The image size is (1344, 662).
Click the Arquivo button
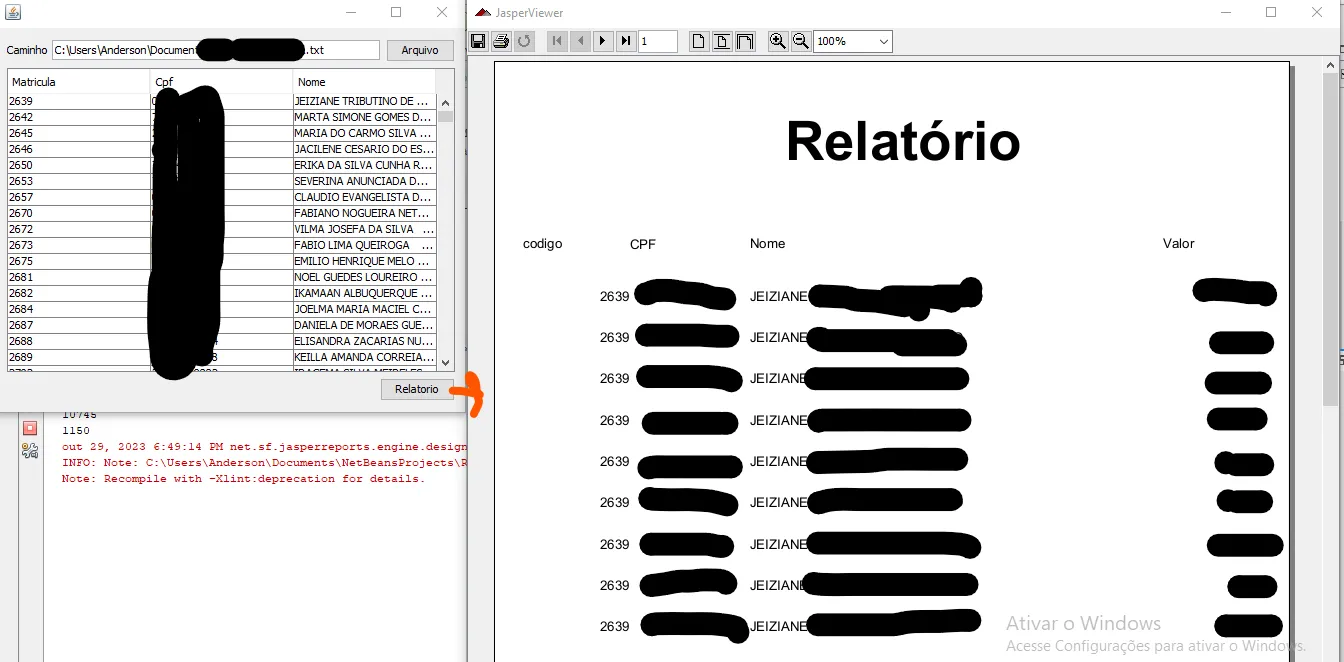click(420, 50)
